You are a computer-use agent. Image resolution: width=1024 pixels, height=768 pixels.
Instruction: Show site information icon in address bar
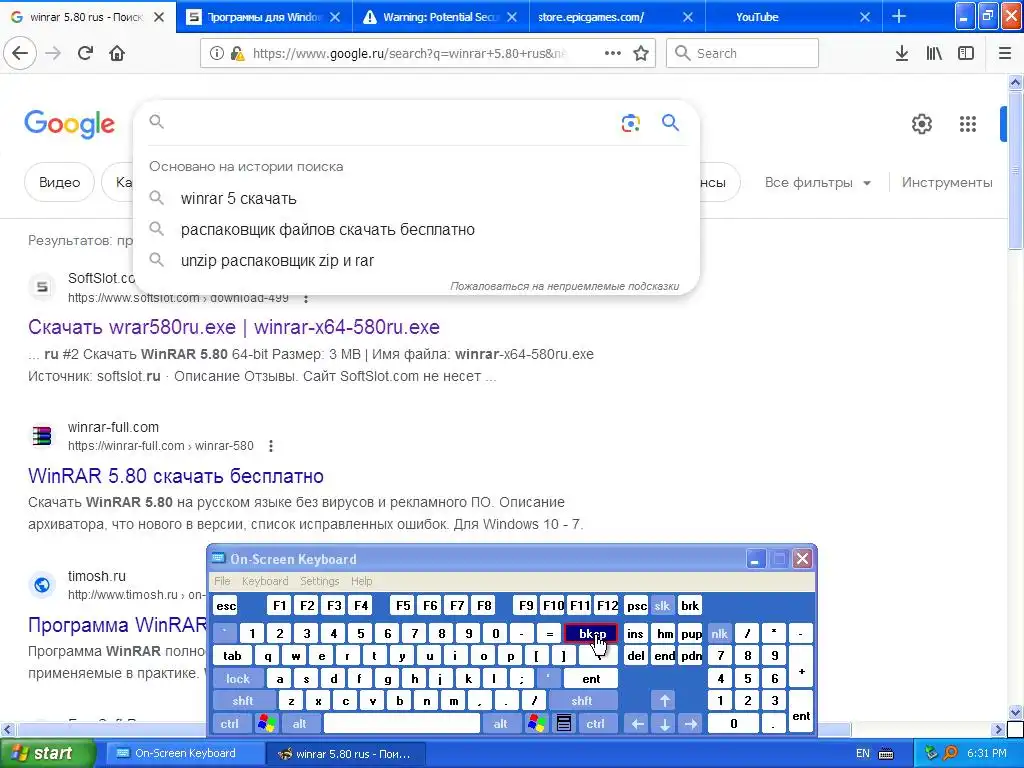217,53
